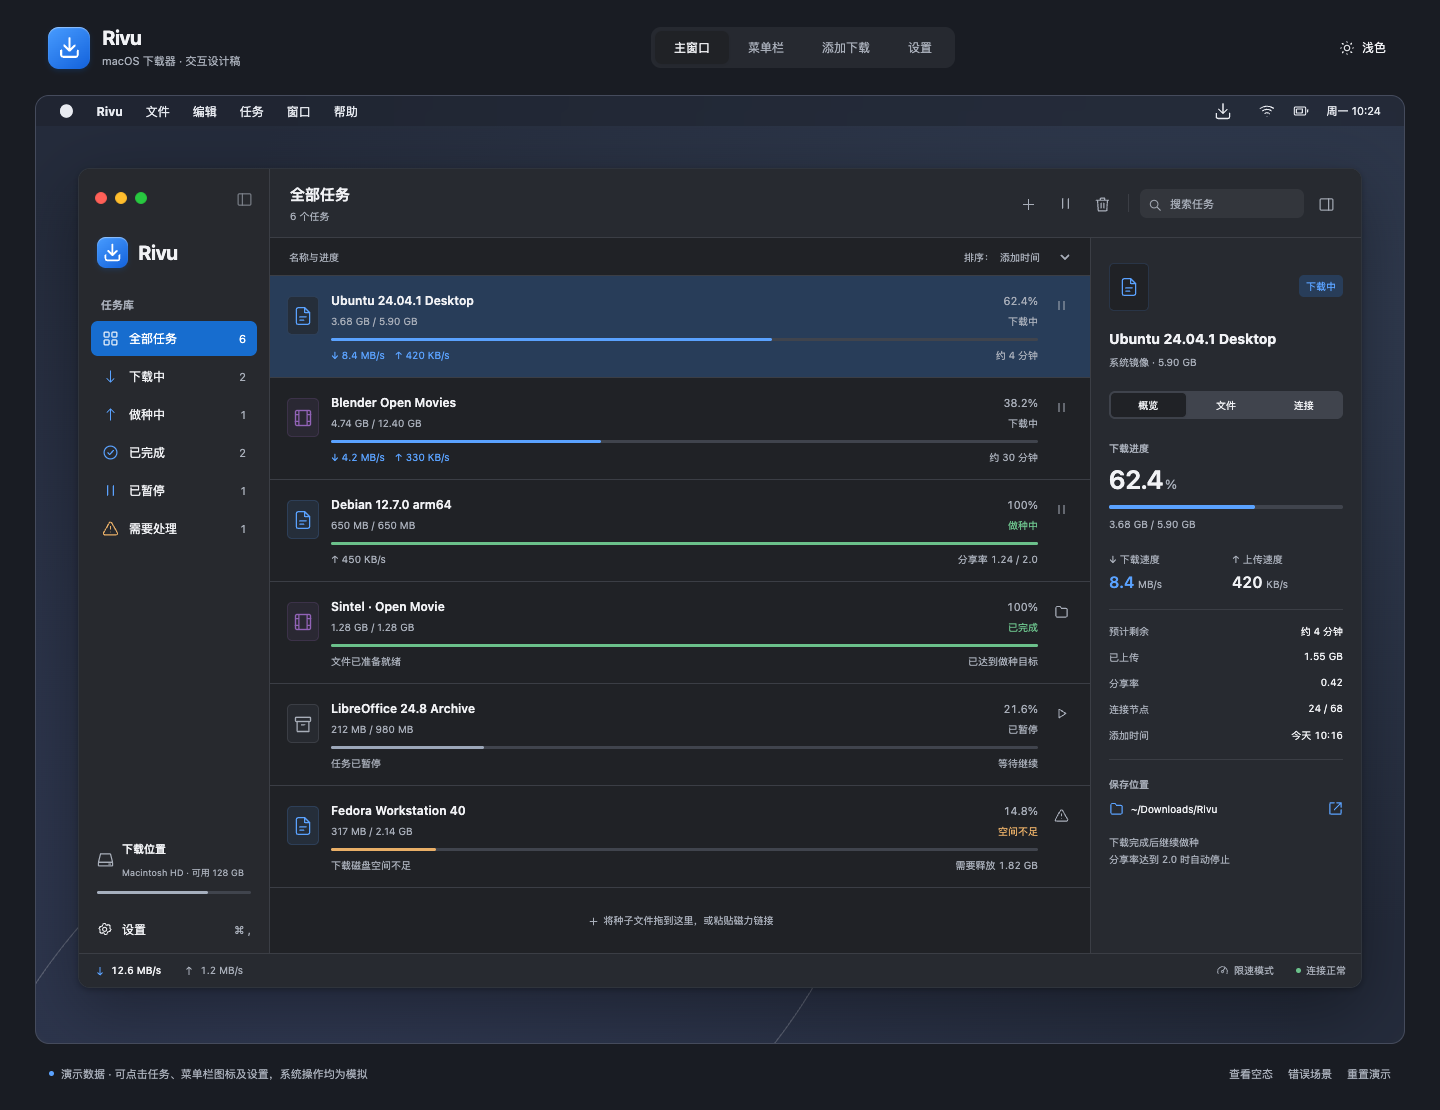Click the trash delete icon
The height and width of the screenshot is (1110, 1440).
pyautogui.click(x=1102, y=204)
